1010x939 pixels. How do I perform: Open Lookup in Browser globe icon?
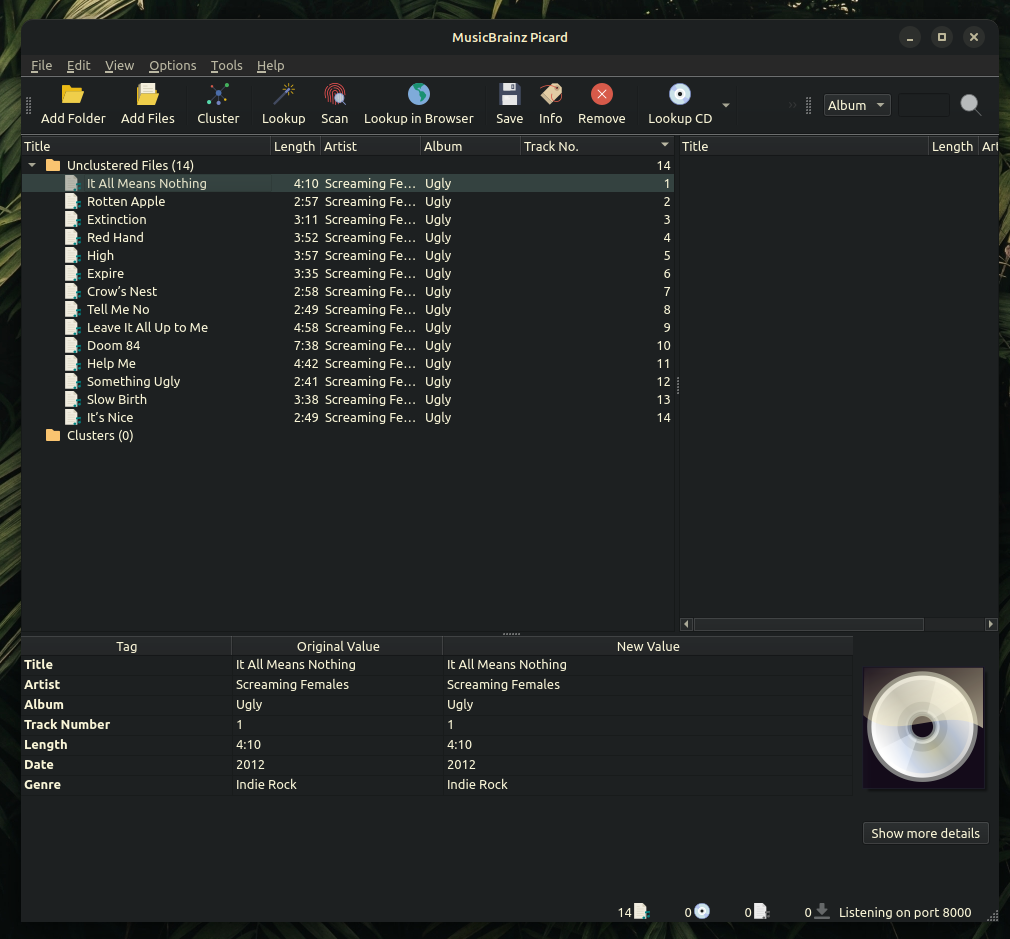click(x=419, y=95)
